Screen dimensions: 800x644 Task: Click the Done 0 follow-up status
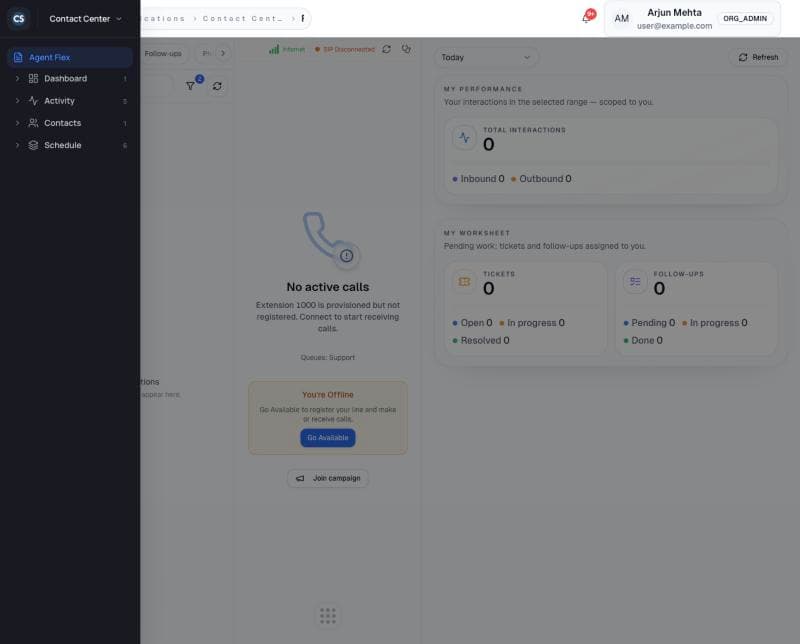[643, 340]
